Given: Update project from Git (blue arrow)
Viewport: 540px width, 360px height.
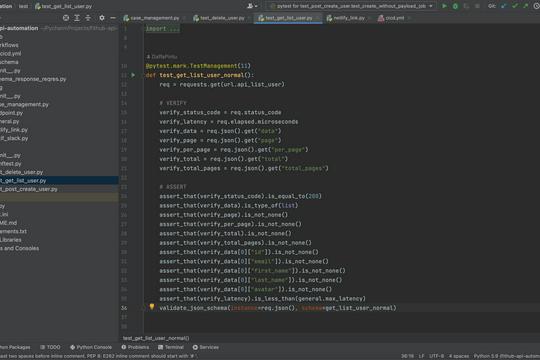Looking at the screenshot, I should click(x=504, y=6).
